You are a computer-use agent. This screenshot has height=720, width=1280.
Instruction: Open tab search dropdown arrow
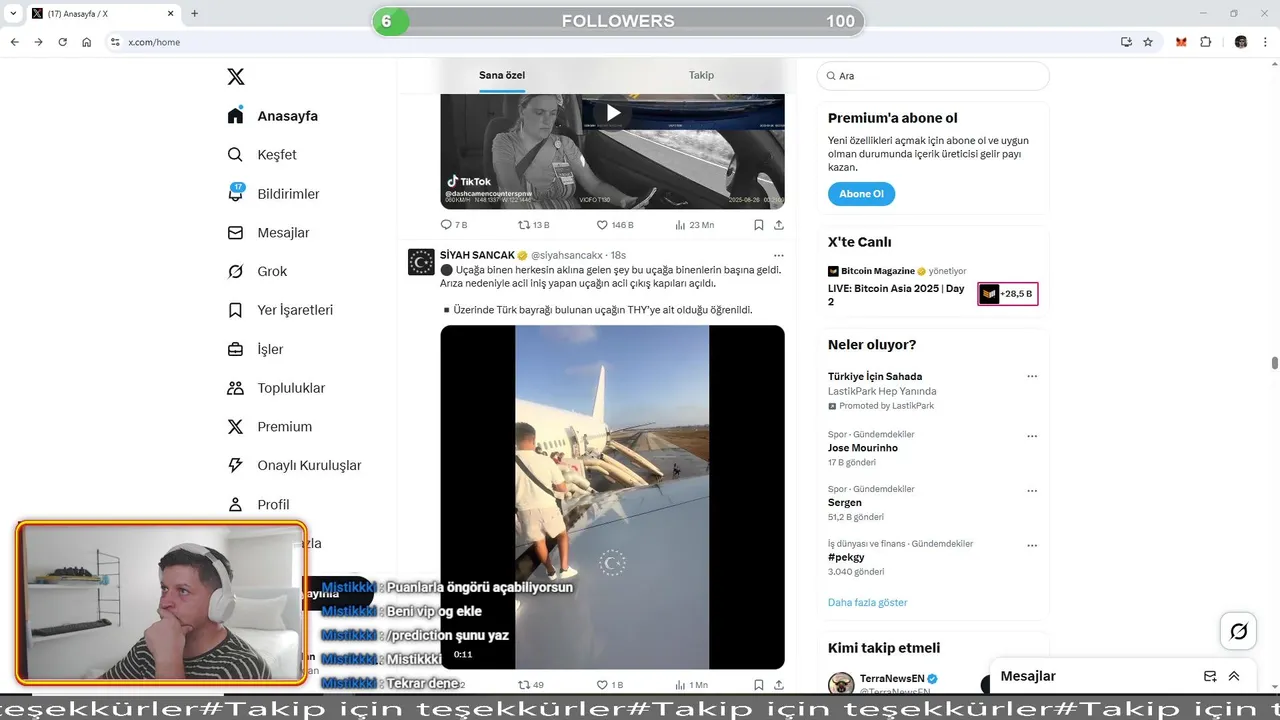point(13,13)
